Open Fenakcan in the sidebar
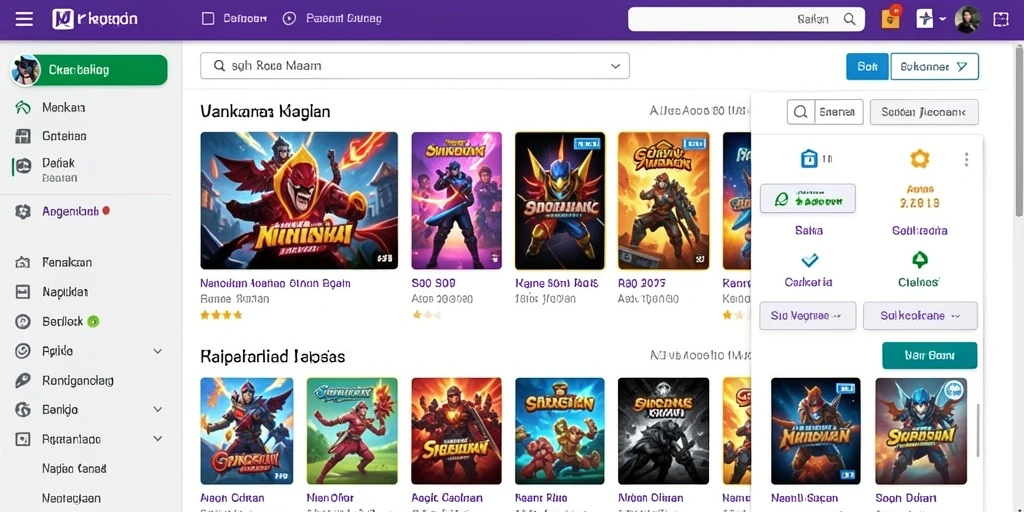1024x512 pixels. point(67,263)
